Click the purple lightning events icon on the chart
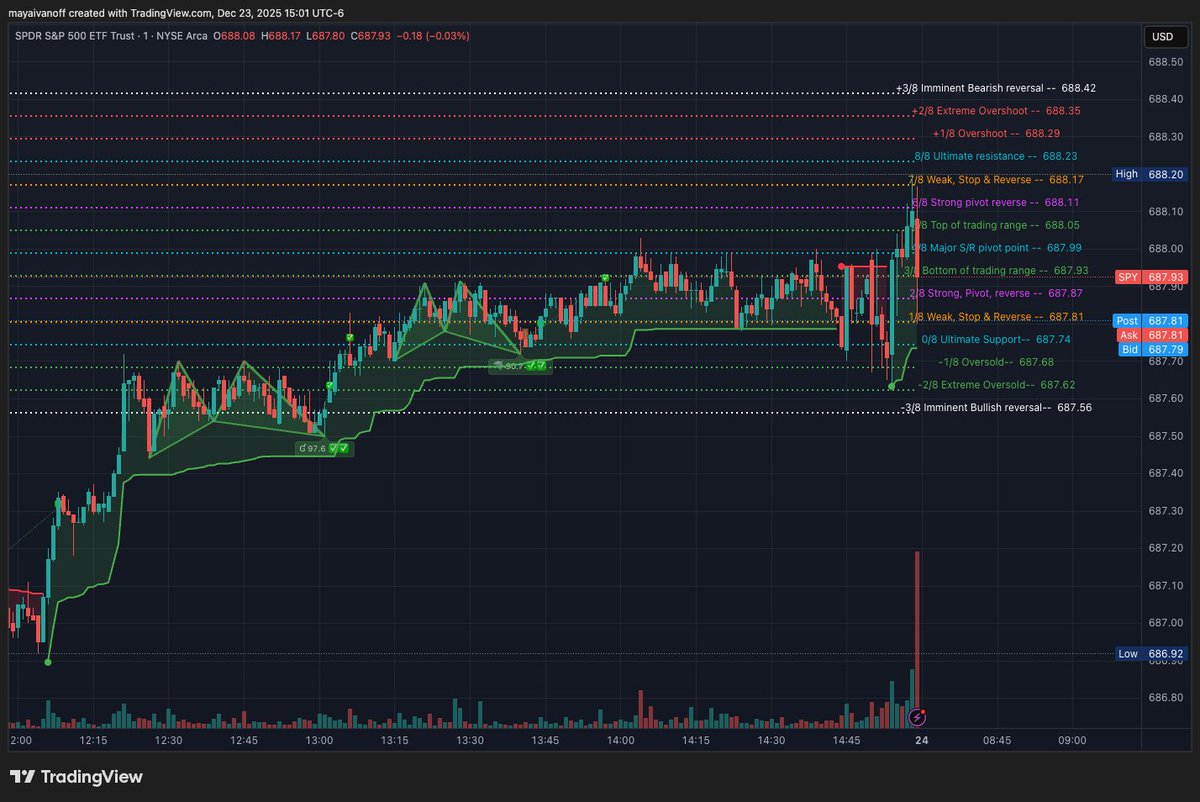This screenshot has width=1200, height=802. tap(916, 718)
